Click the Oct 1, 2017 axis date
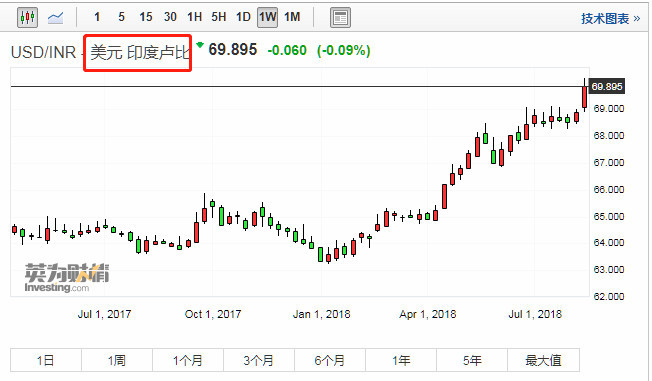652x381 pixels. (x=213, y=314)
